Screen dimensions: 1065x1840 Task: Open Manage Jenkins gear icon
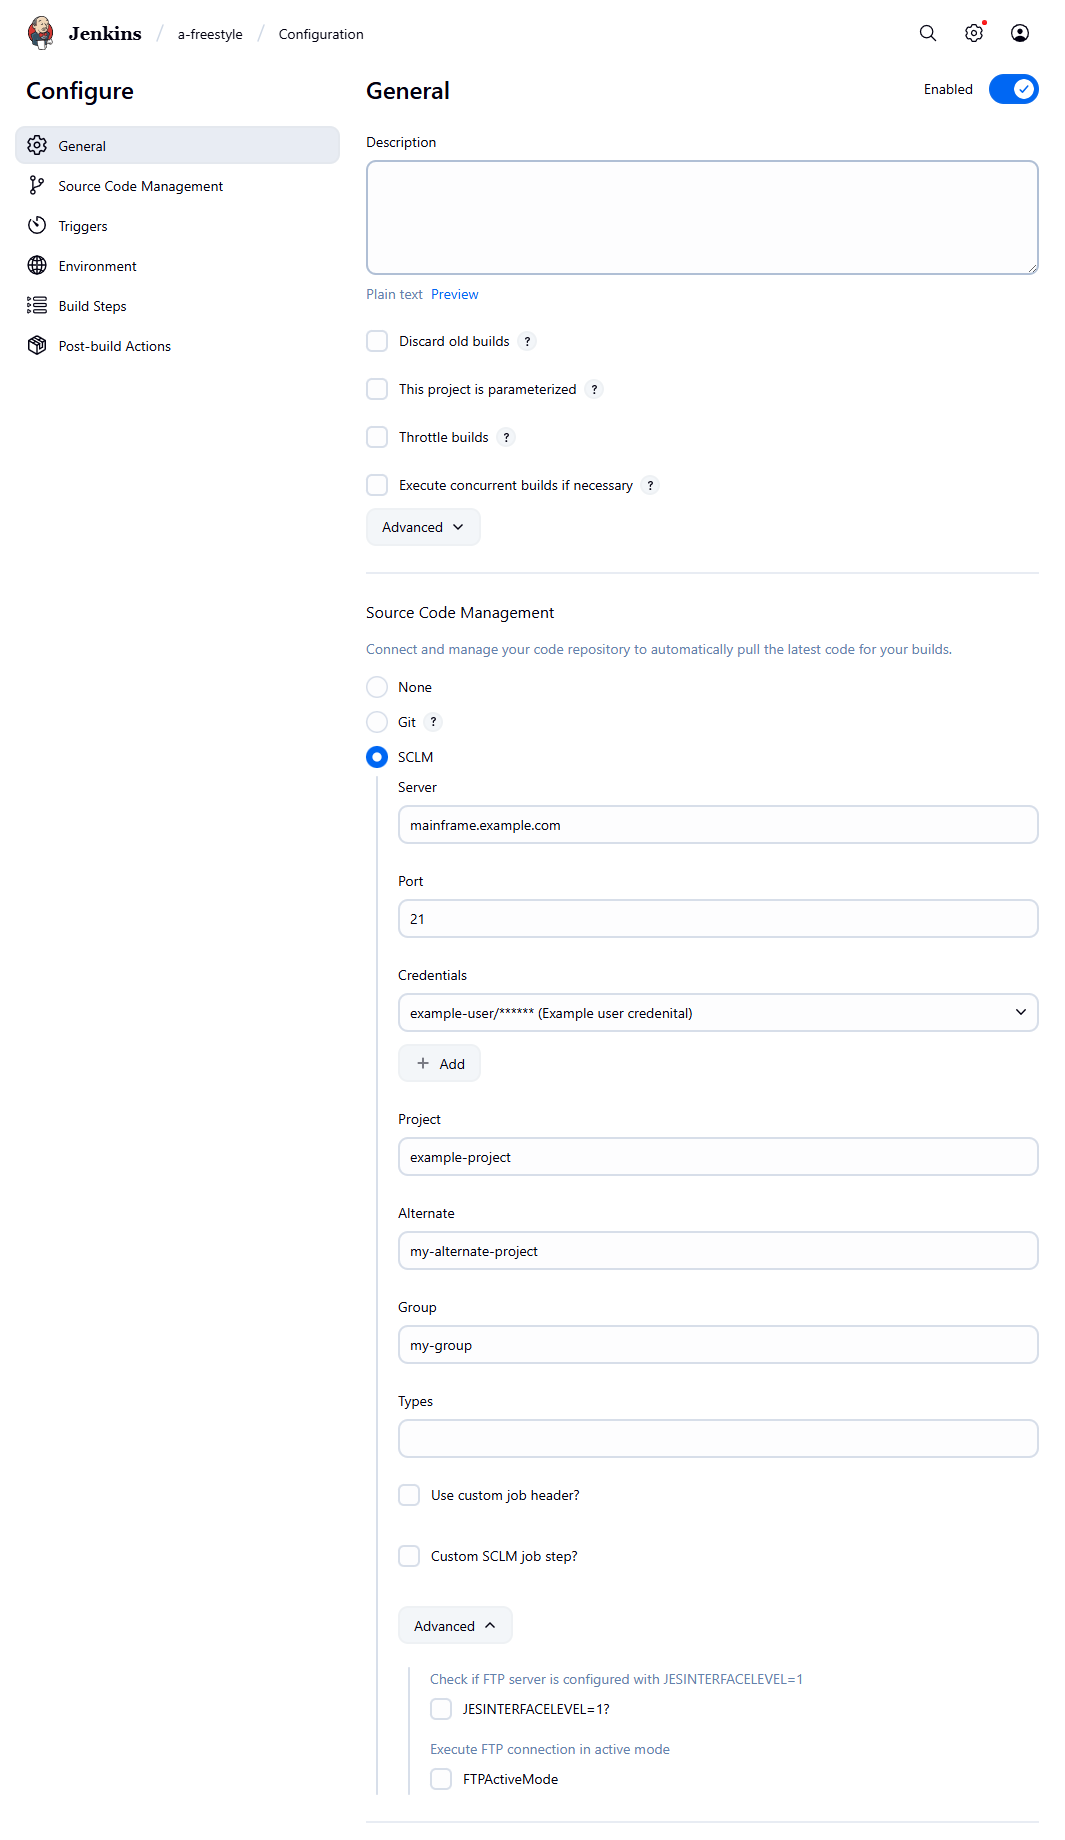click(x=974, y=33)
